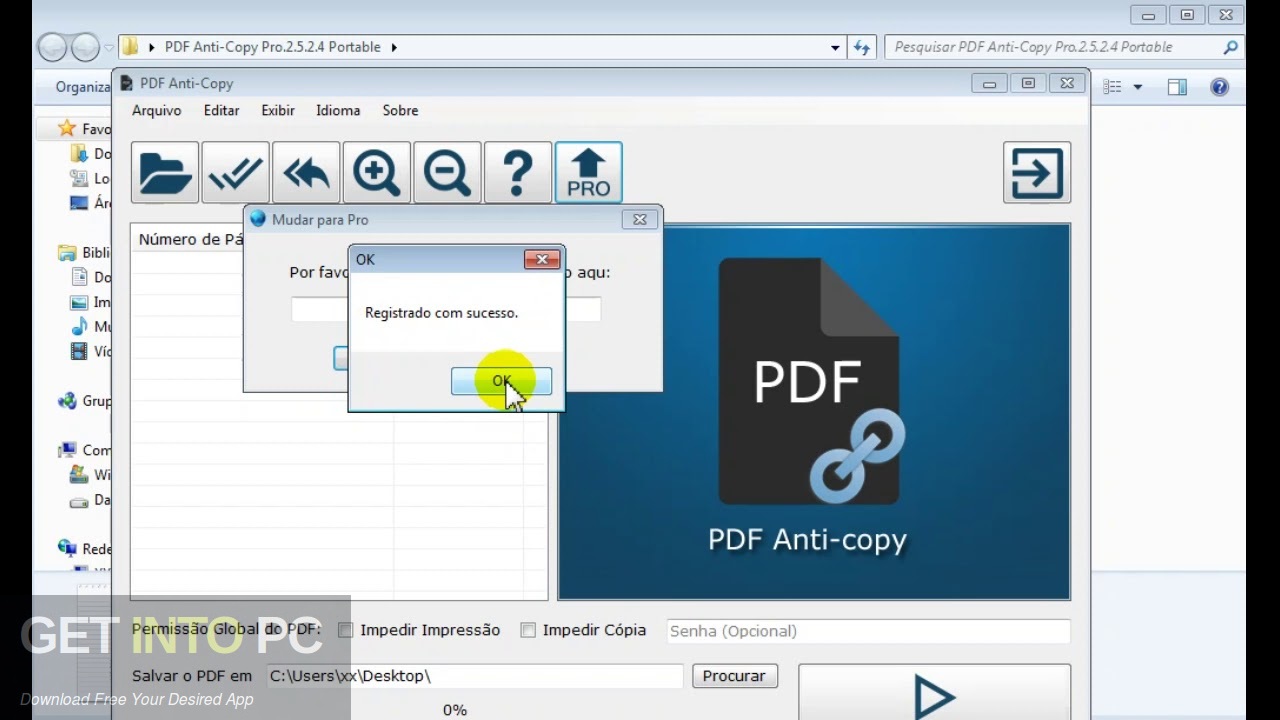Open the Exibir menu
The image size is (1280, 720).
[278, 110]
